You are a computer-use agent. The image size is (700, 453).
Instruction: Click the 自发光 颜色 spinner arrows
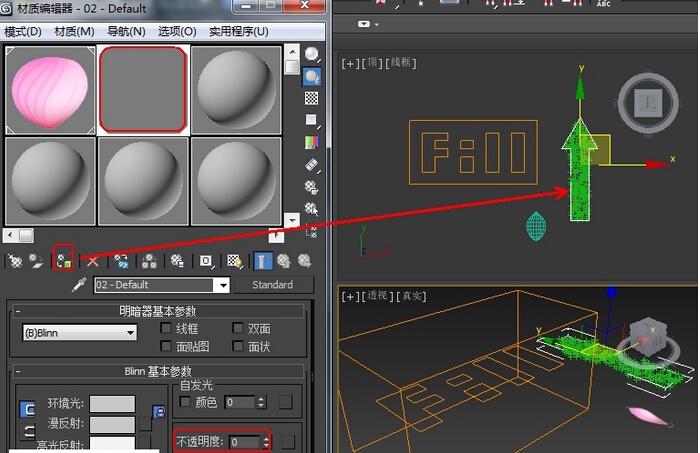pyautogui.click(x=262, y=402)
